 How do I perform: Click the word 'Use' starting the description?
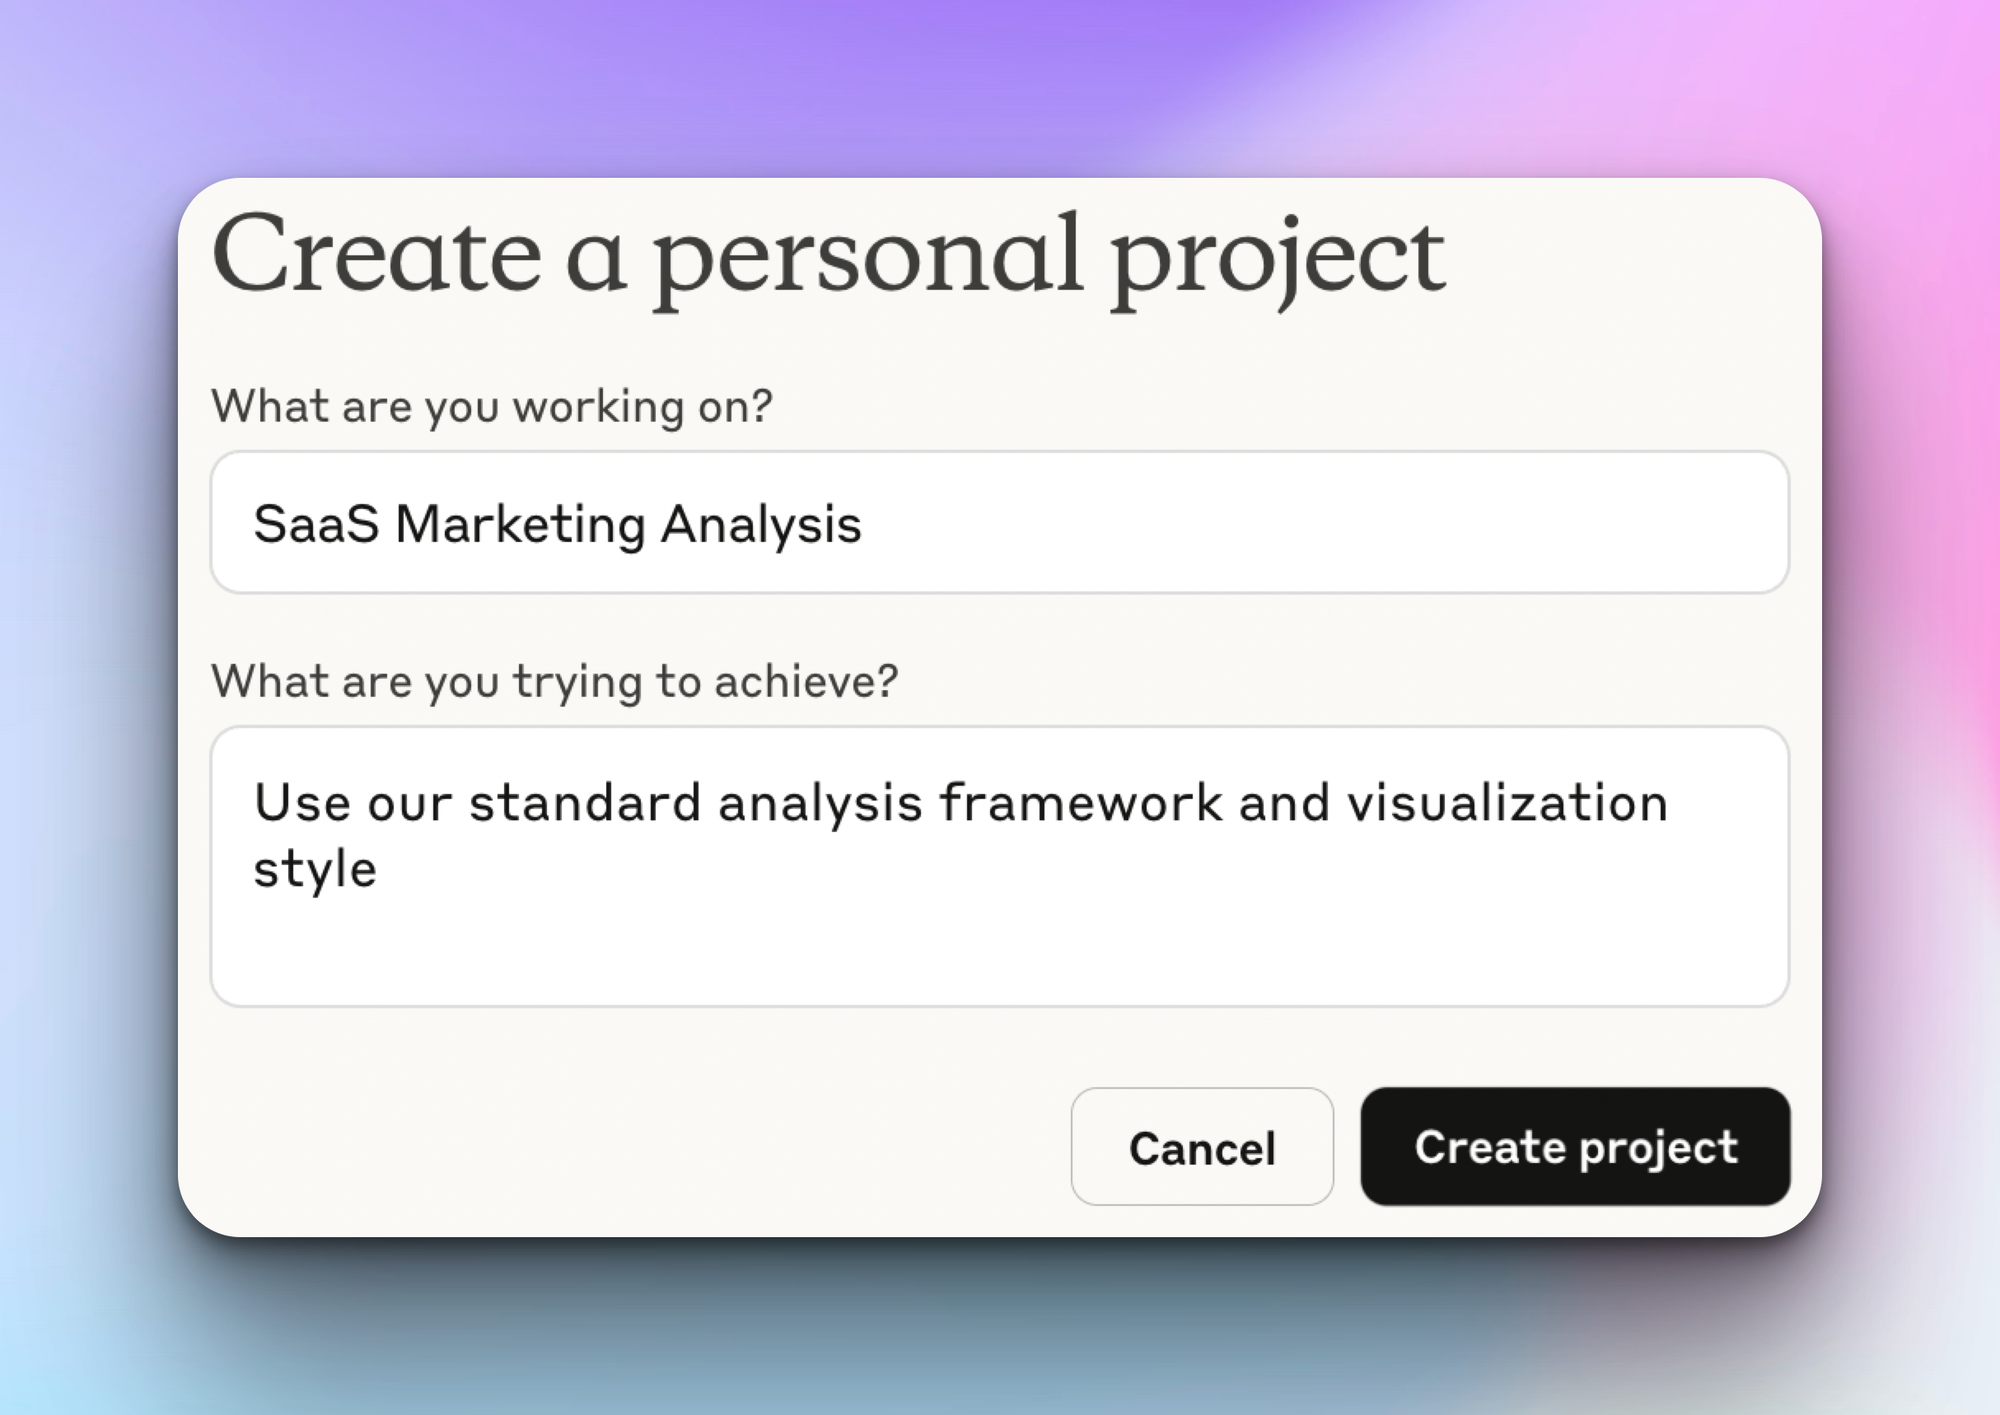pos(302,802)
